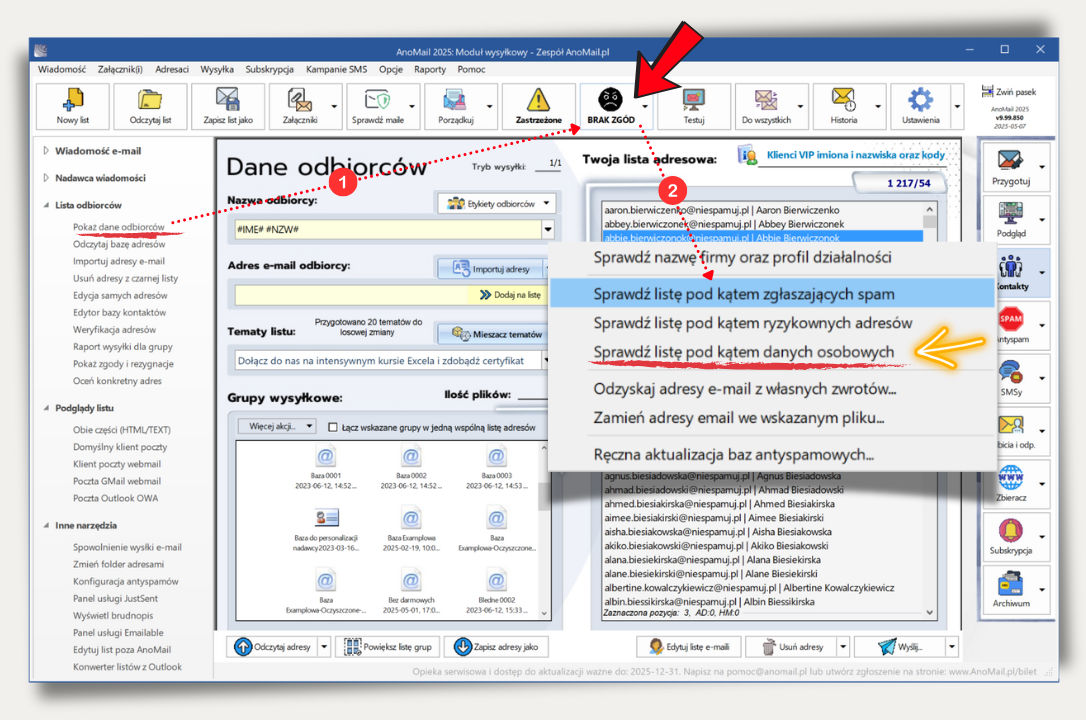Image resolution: width=1086 pixels, height=720 pixels.
Task: Open the dropdown arrow beside Załączniki
Action: [x=335, y=107]
